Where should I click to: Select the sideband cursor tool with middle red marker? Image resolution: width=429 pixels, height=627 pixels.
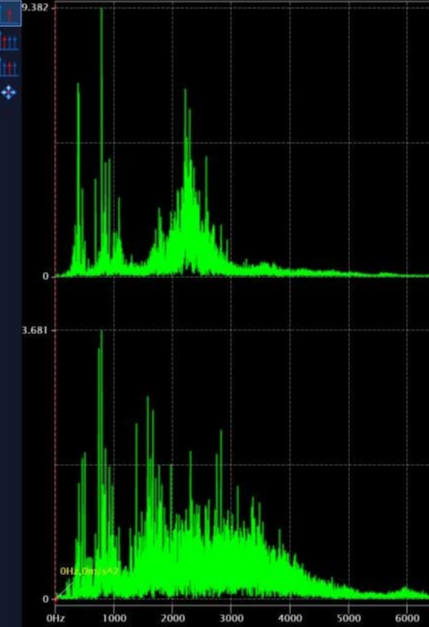pyautogui.click(x=9, y=67)
